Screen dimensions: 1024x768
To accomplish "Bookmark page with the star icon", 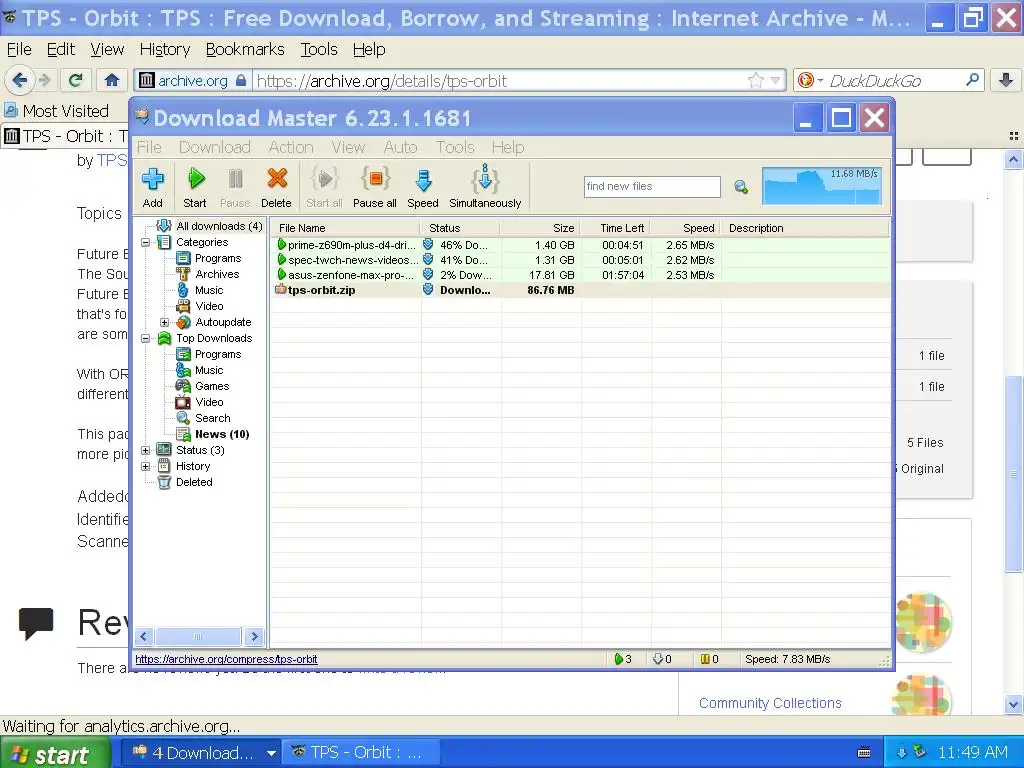I will coord(756,80).
